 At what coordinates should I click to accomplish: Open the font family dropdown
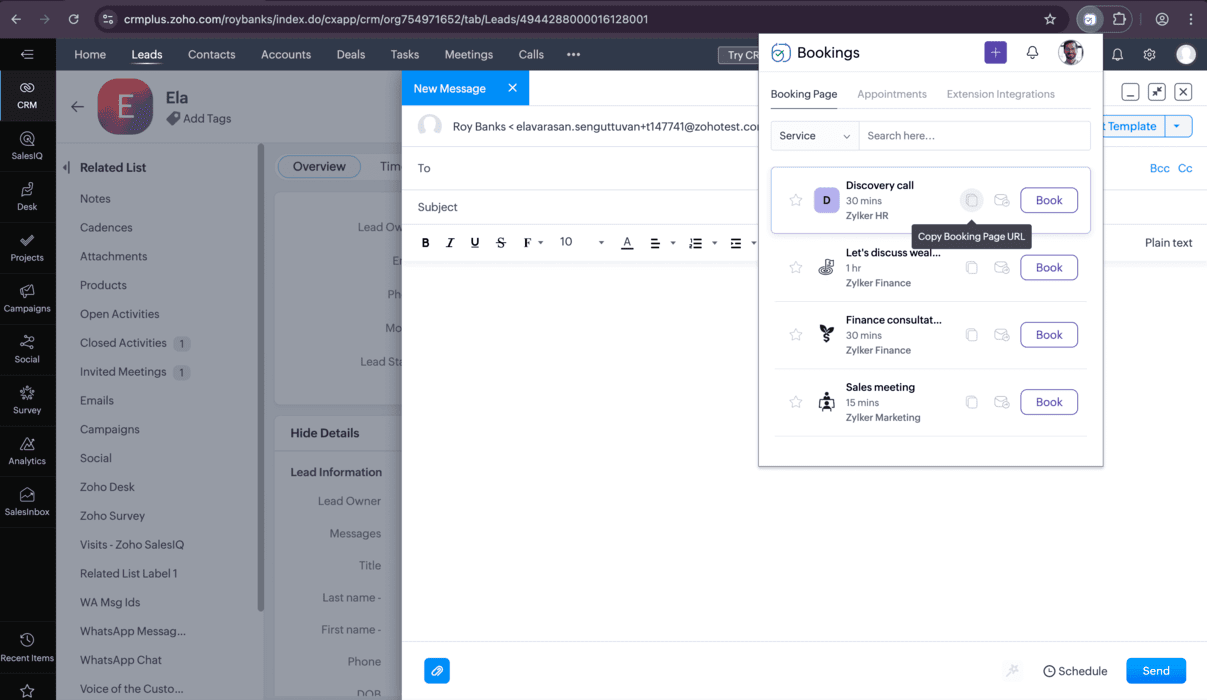click(x=532, y=243)
